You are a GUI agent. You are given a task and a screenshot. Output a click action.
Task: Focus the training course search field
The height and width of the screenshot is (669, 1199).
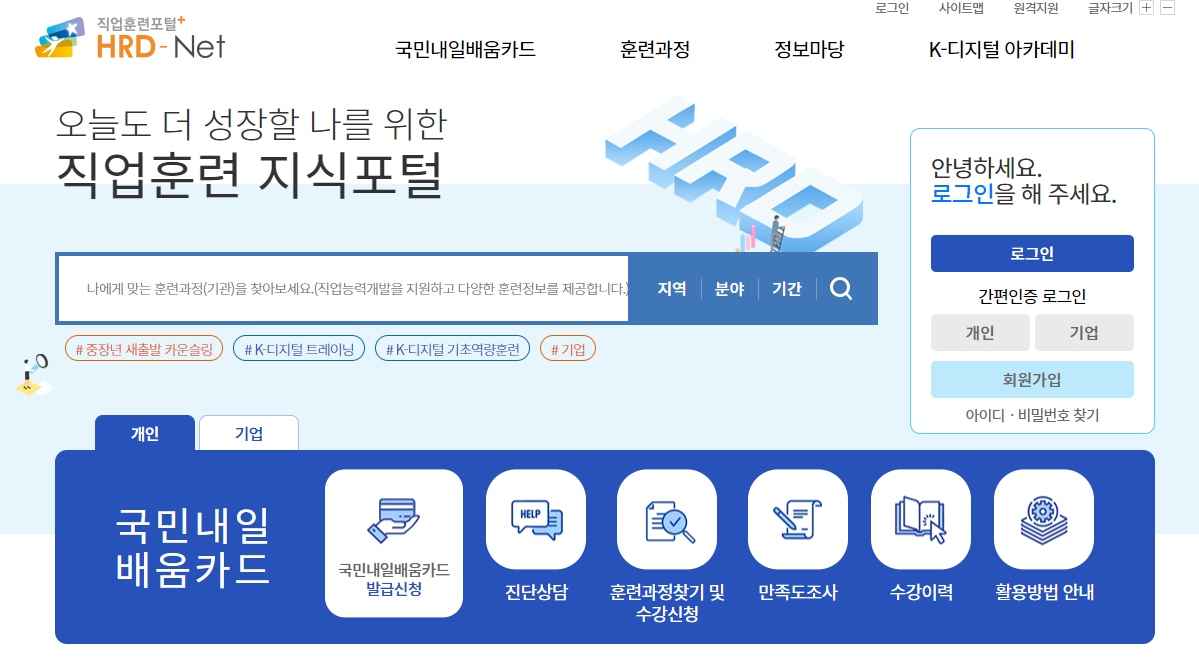point(343,289)
